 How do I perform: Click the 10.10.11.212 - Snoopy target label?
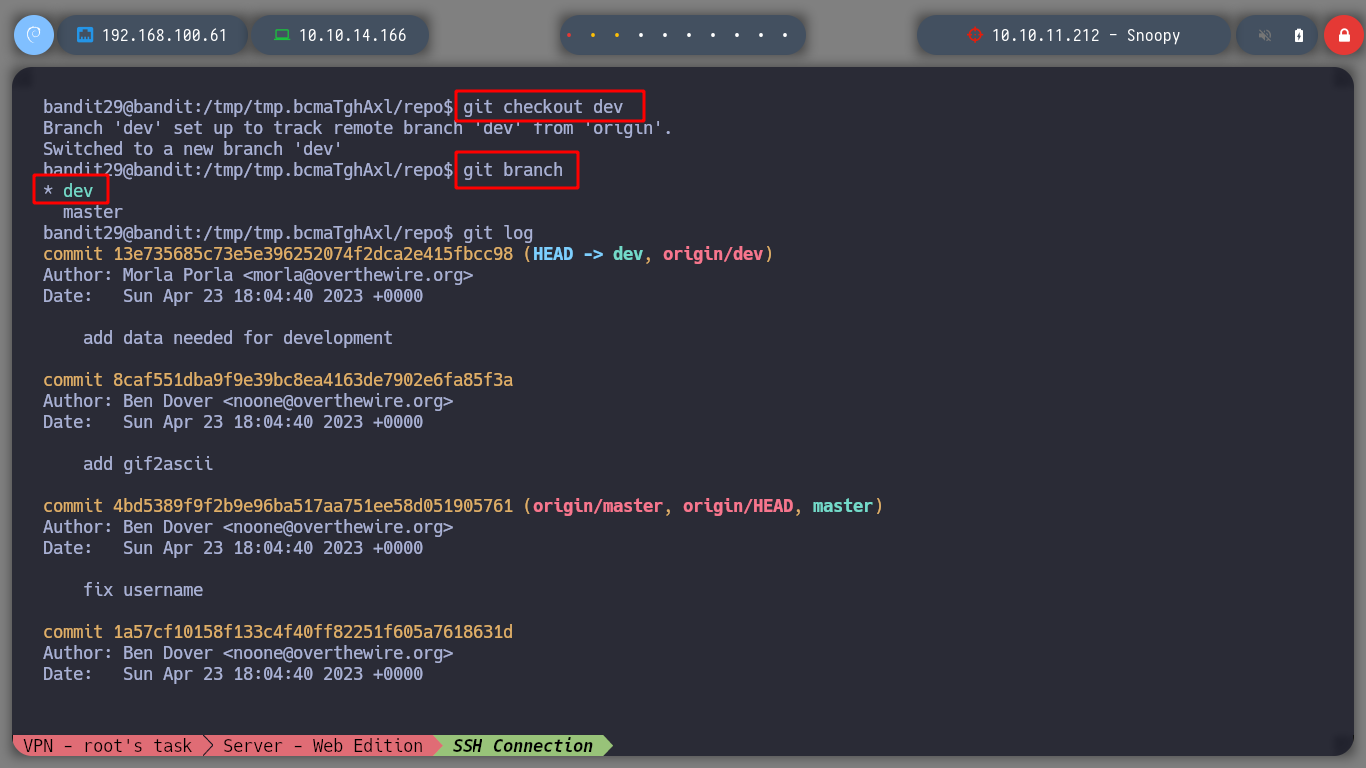(1086, 35)
